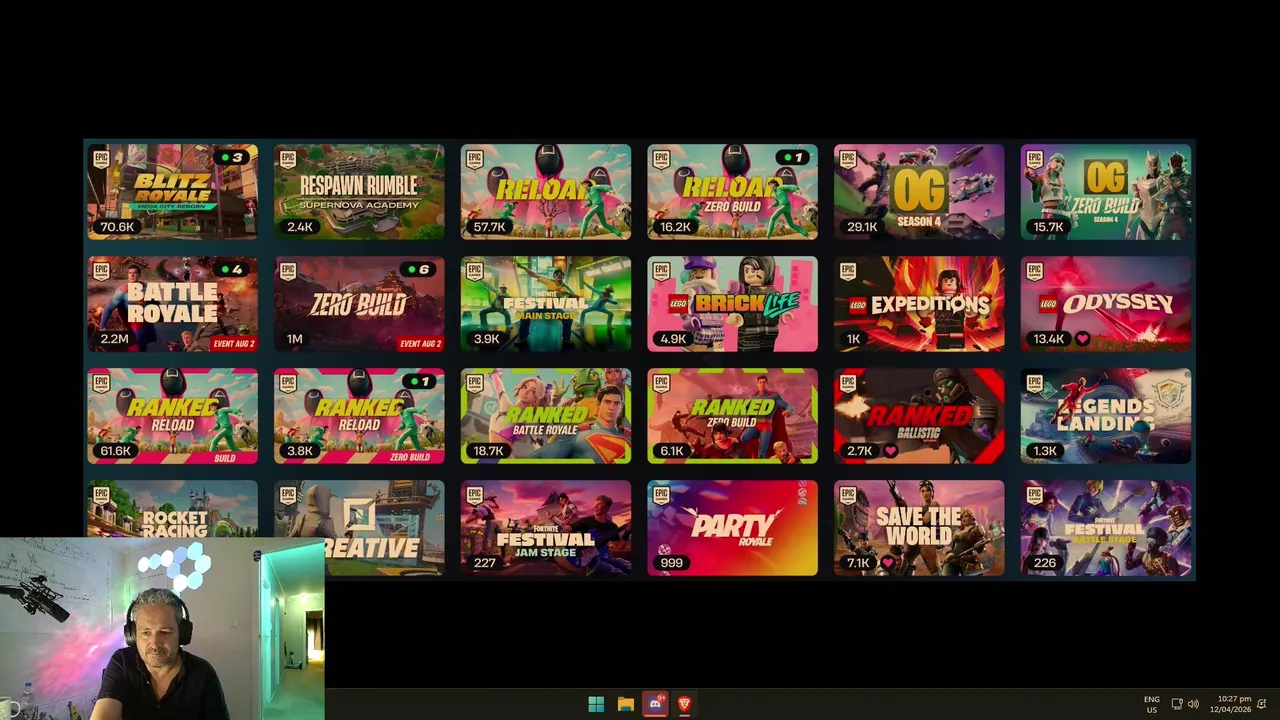Click the '29.1K' player count on OG Season 4

(862, 227)
